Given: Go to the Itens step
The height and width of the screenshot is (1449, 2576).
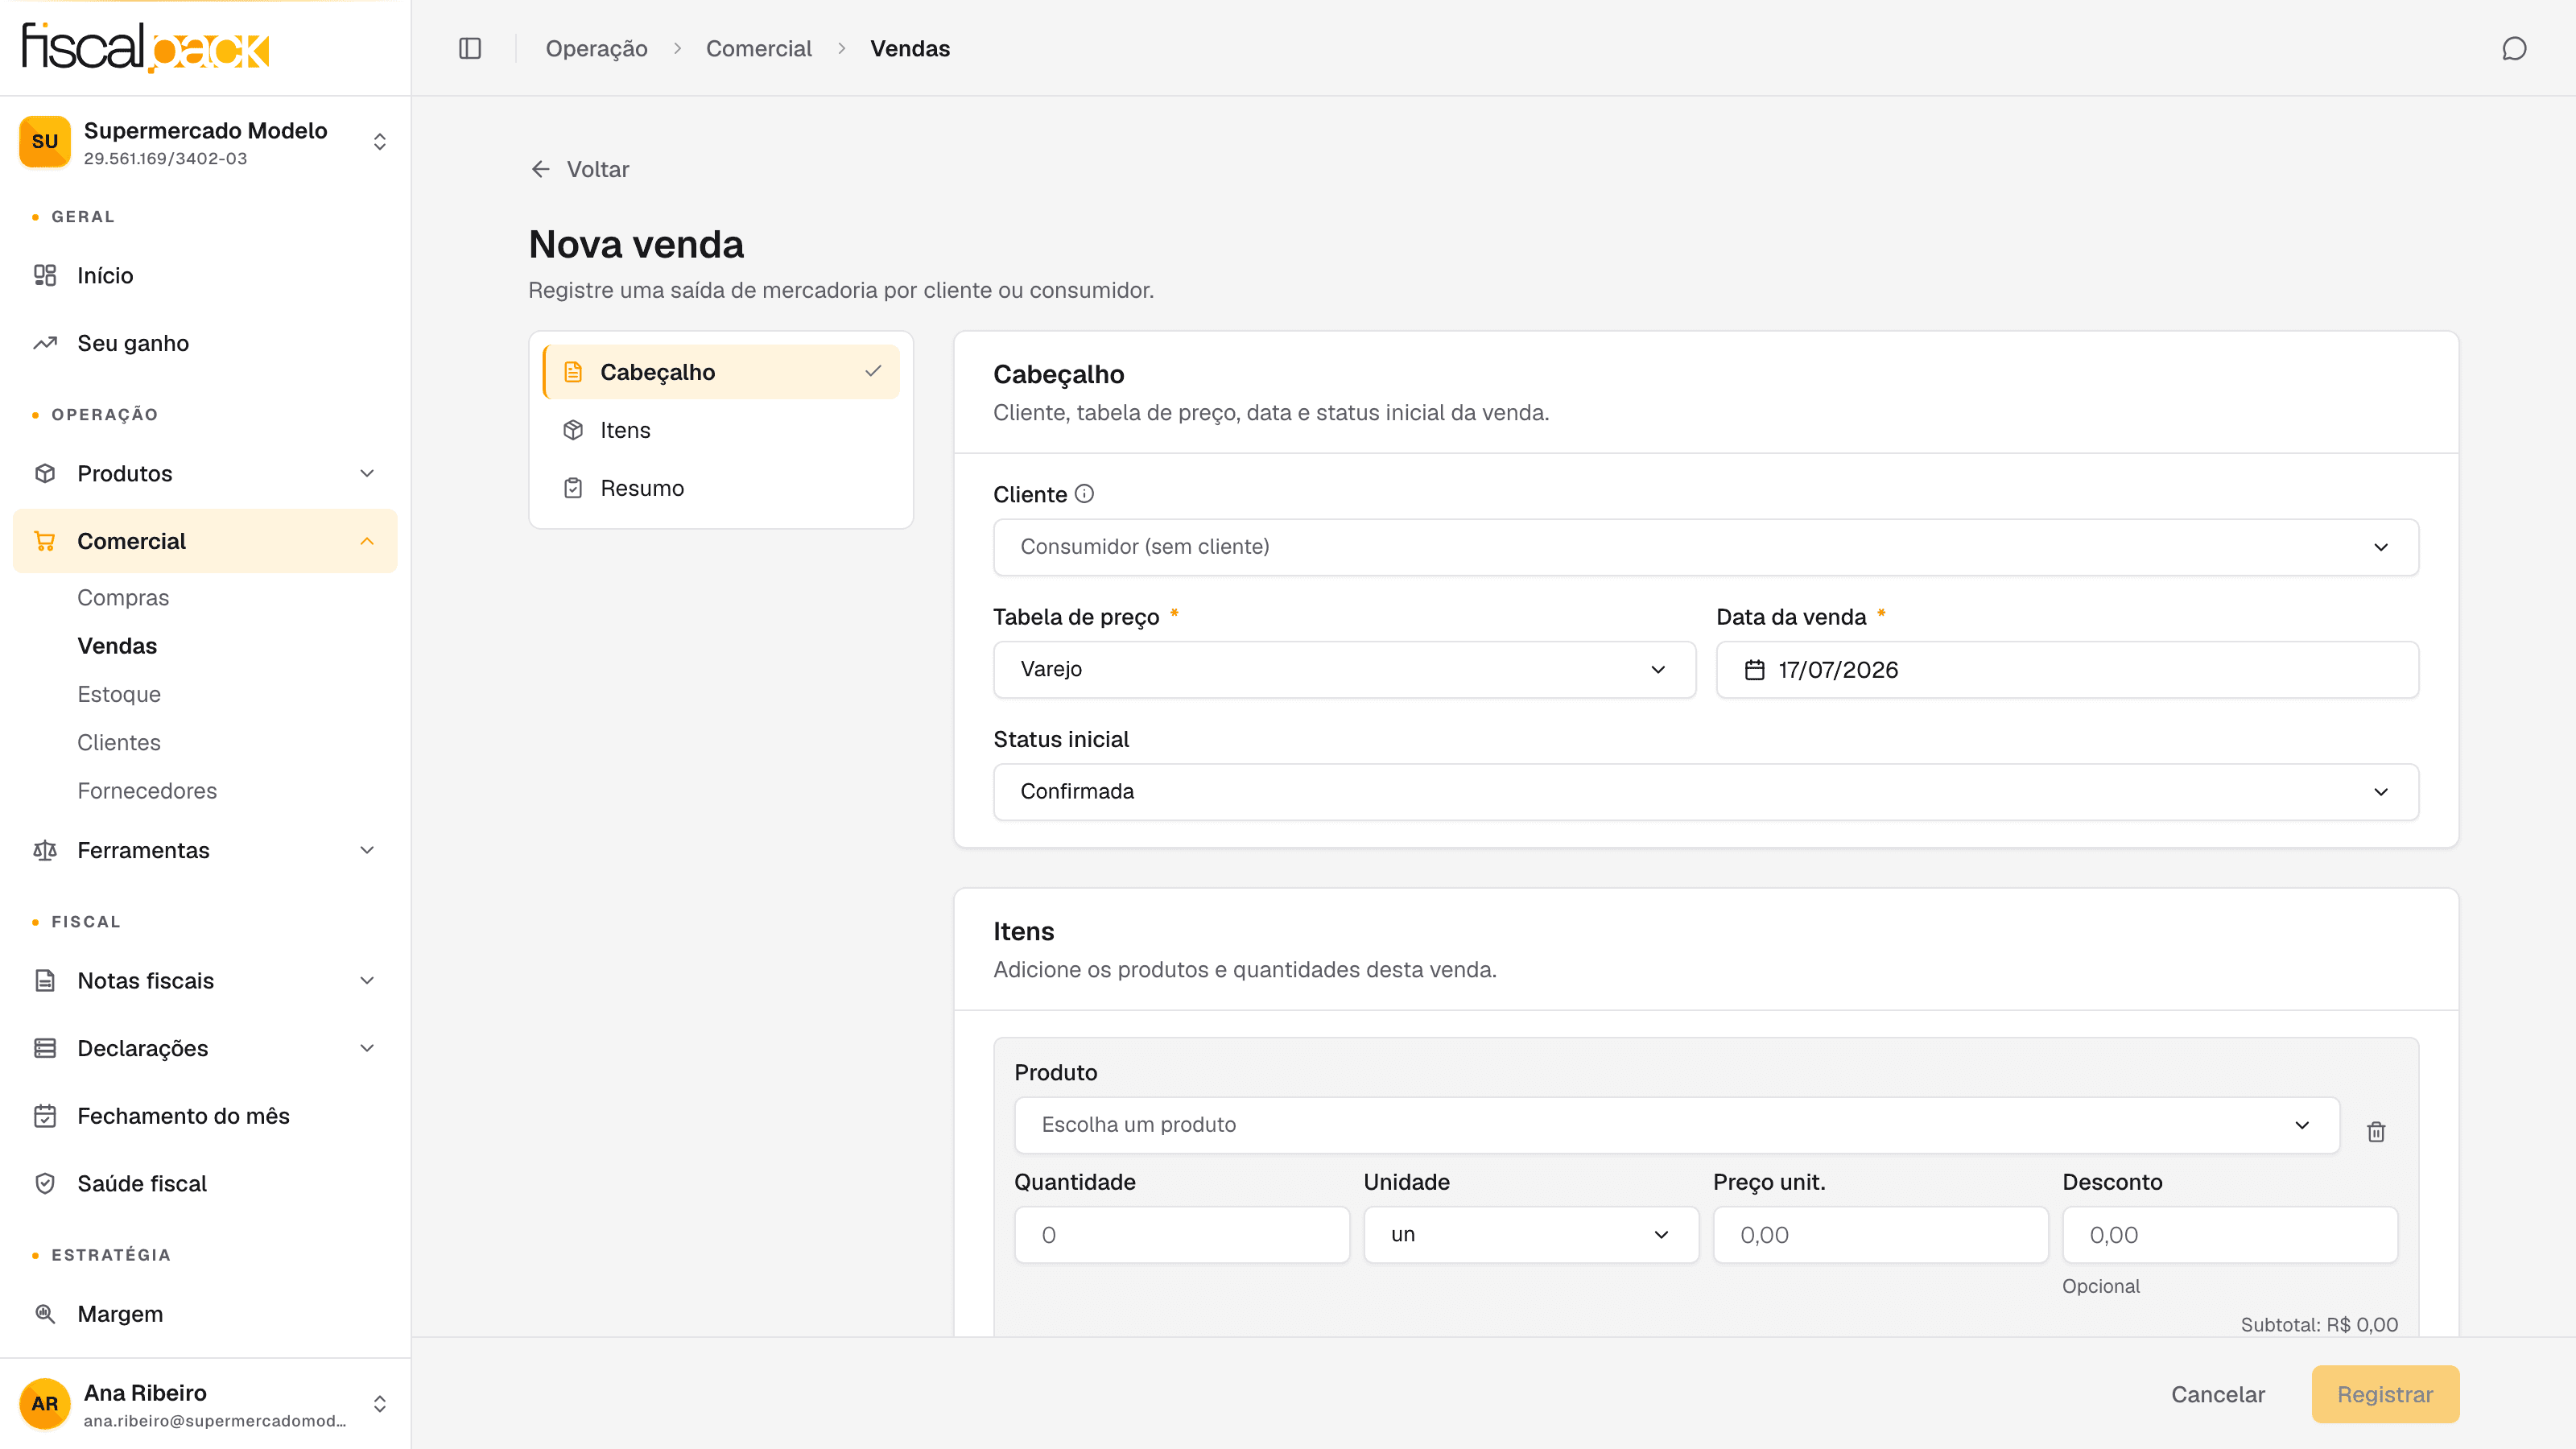Looking at the screenshot, I should (720, 430).
